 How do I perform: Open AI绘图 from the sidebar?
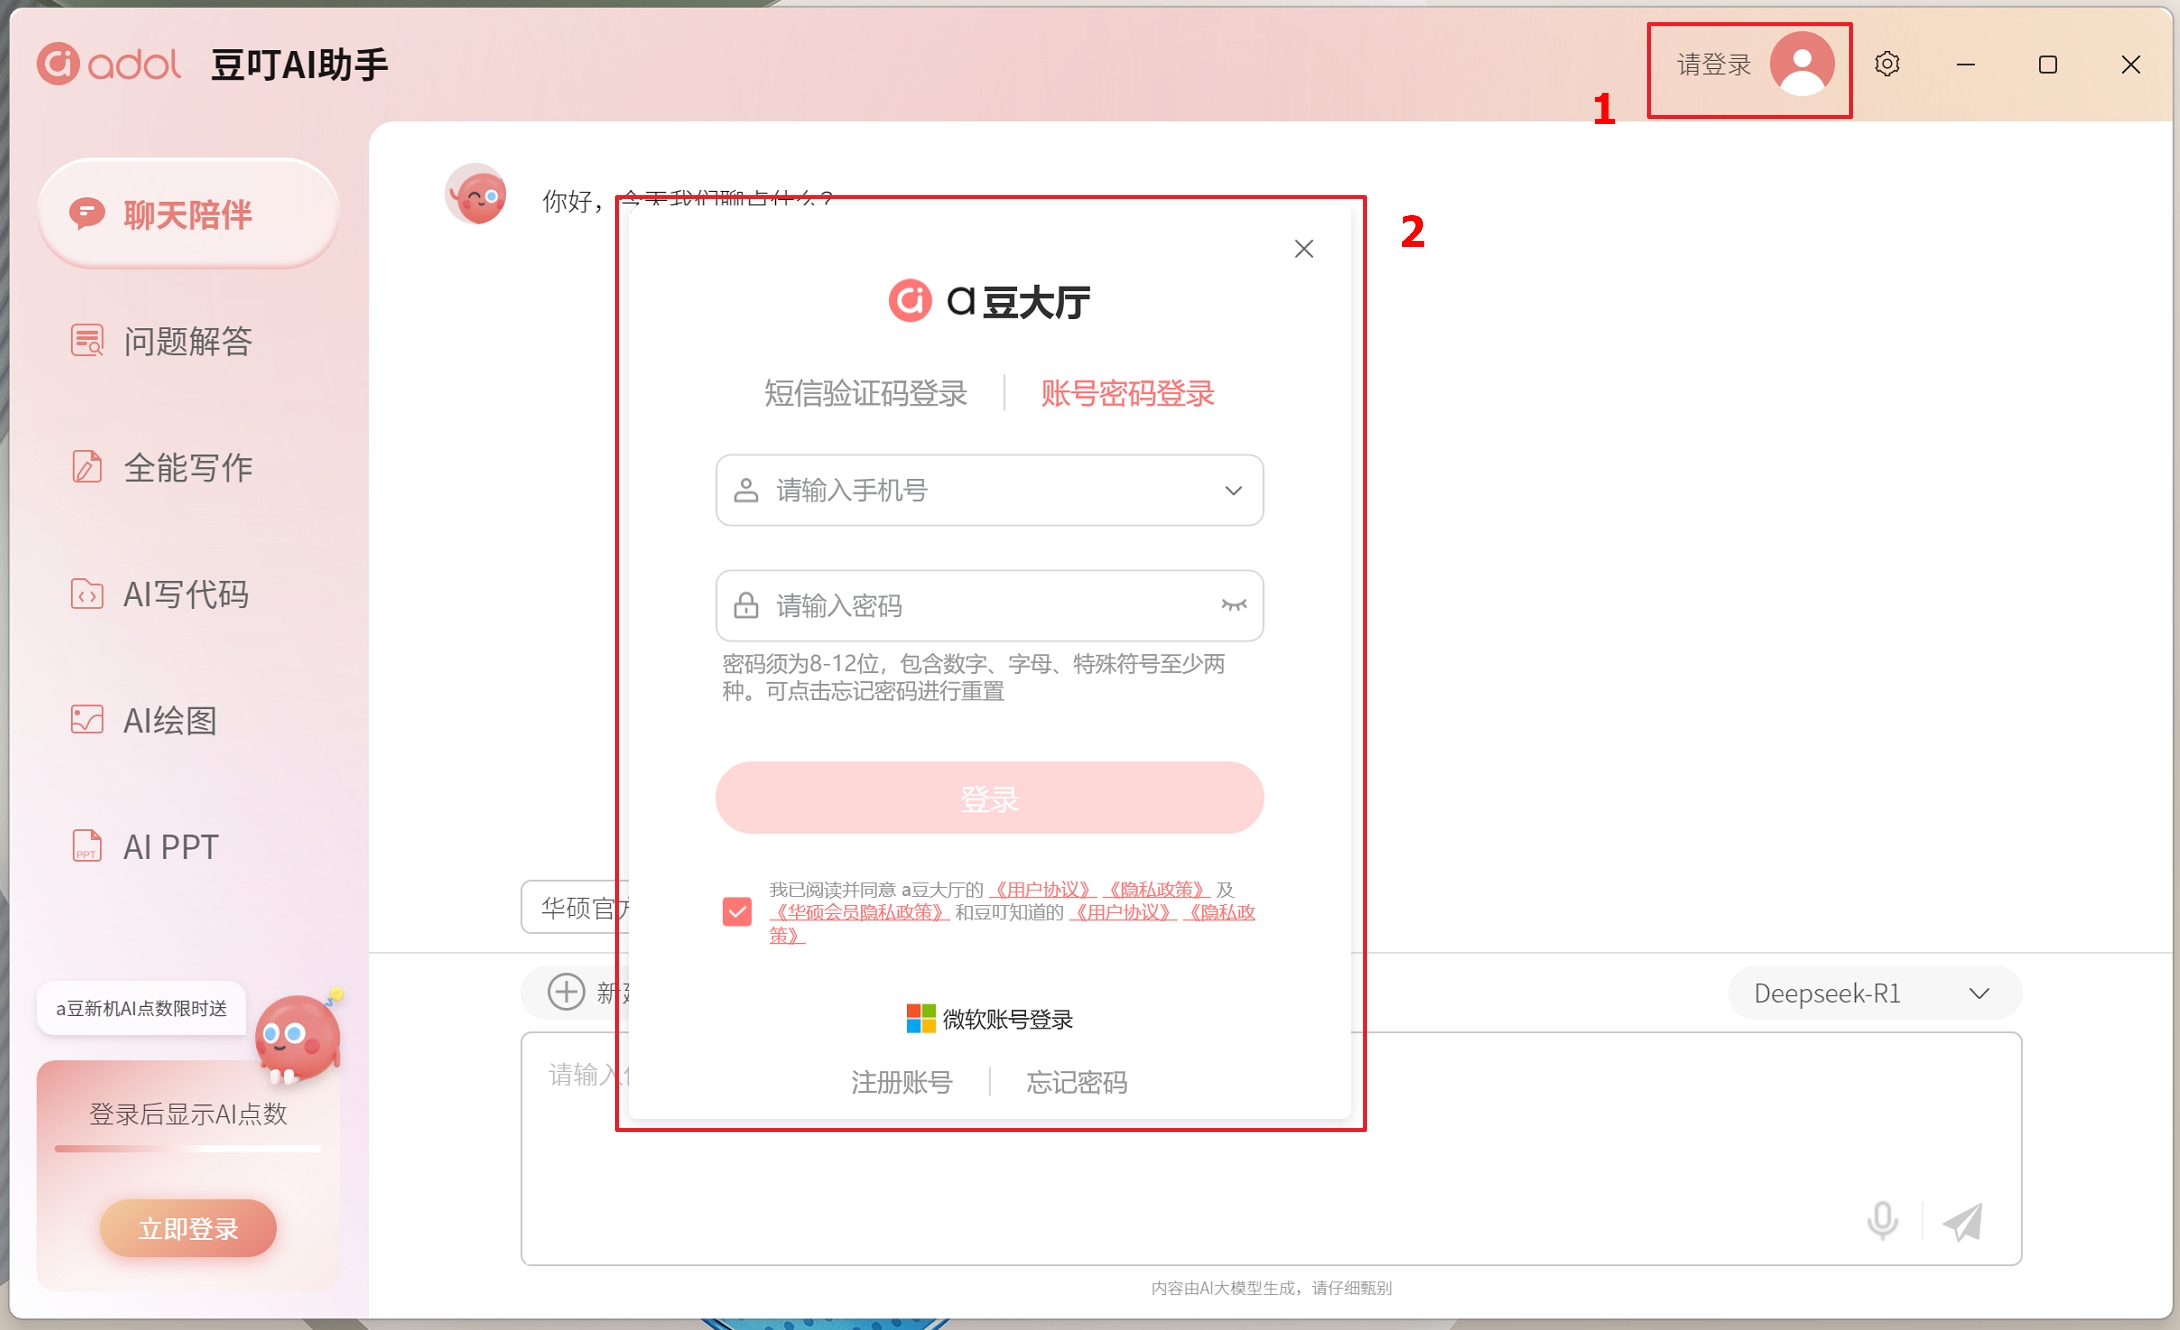[x=170, y=720]
